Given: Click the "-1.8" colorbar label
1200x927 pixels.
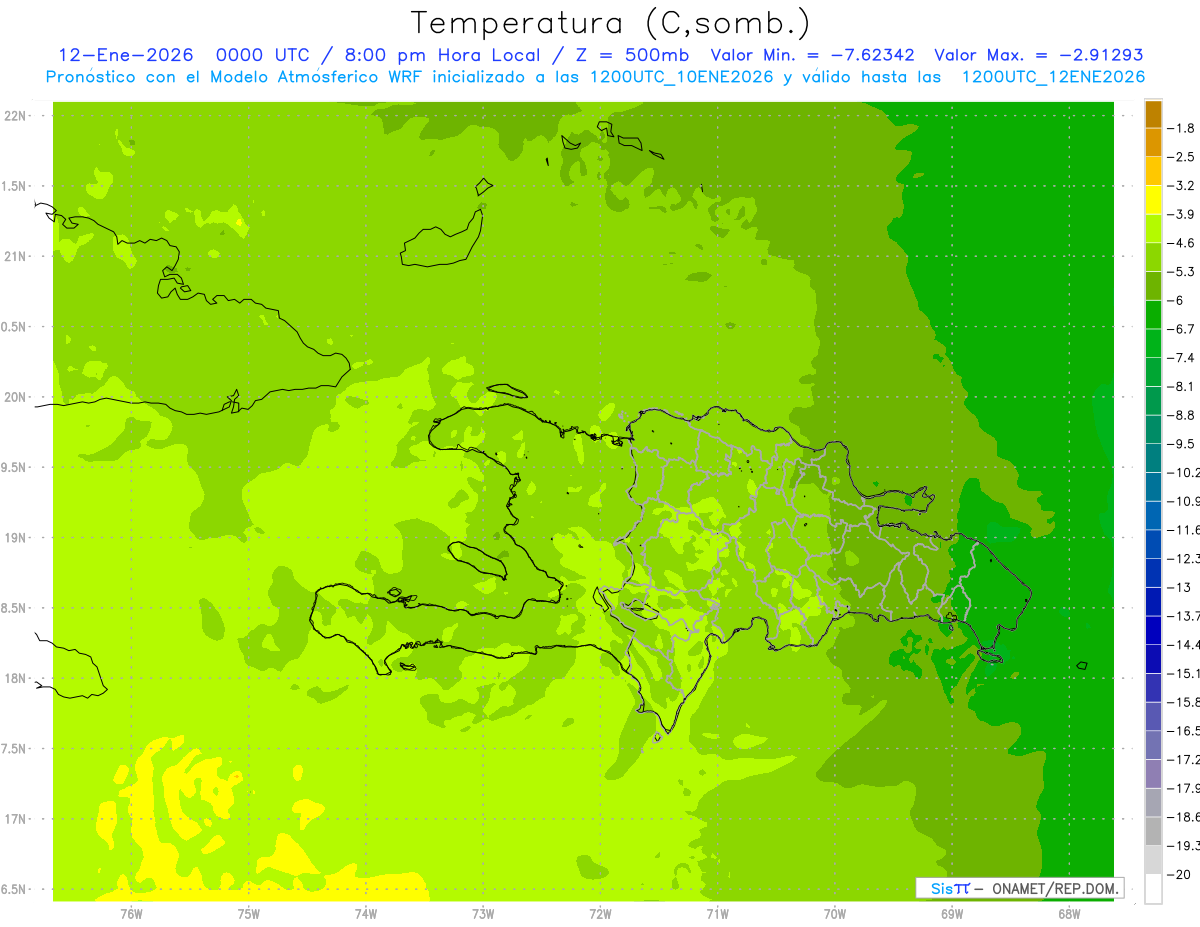Looking at the screenshot, I should [1181, 128].
